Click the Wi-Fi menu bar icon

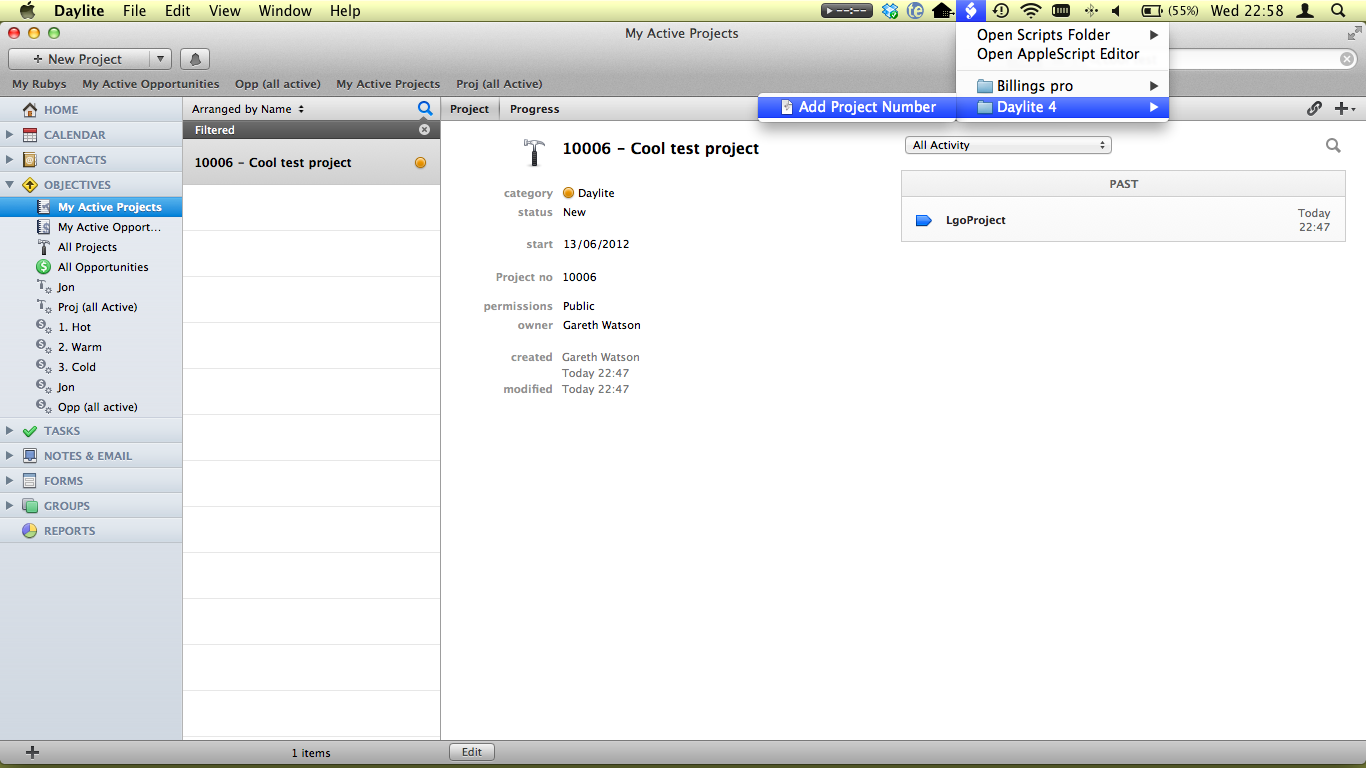click(1030, 11)
